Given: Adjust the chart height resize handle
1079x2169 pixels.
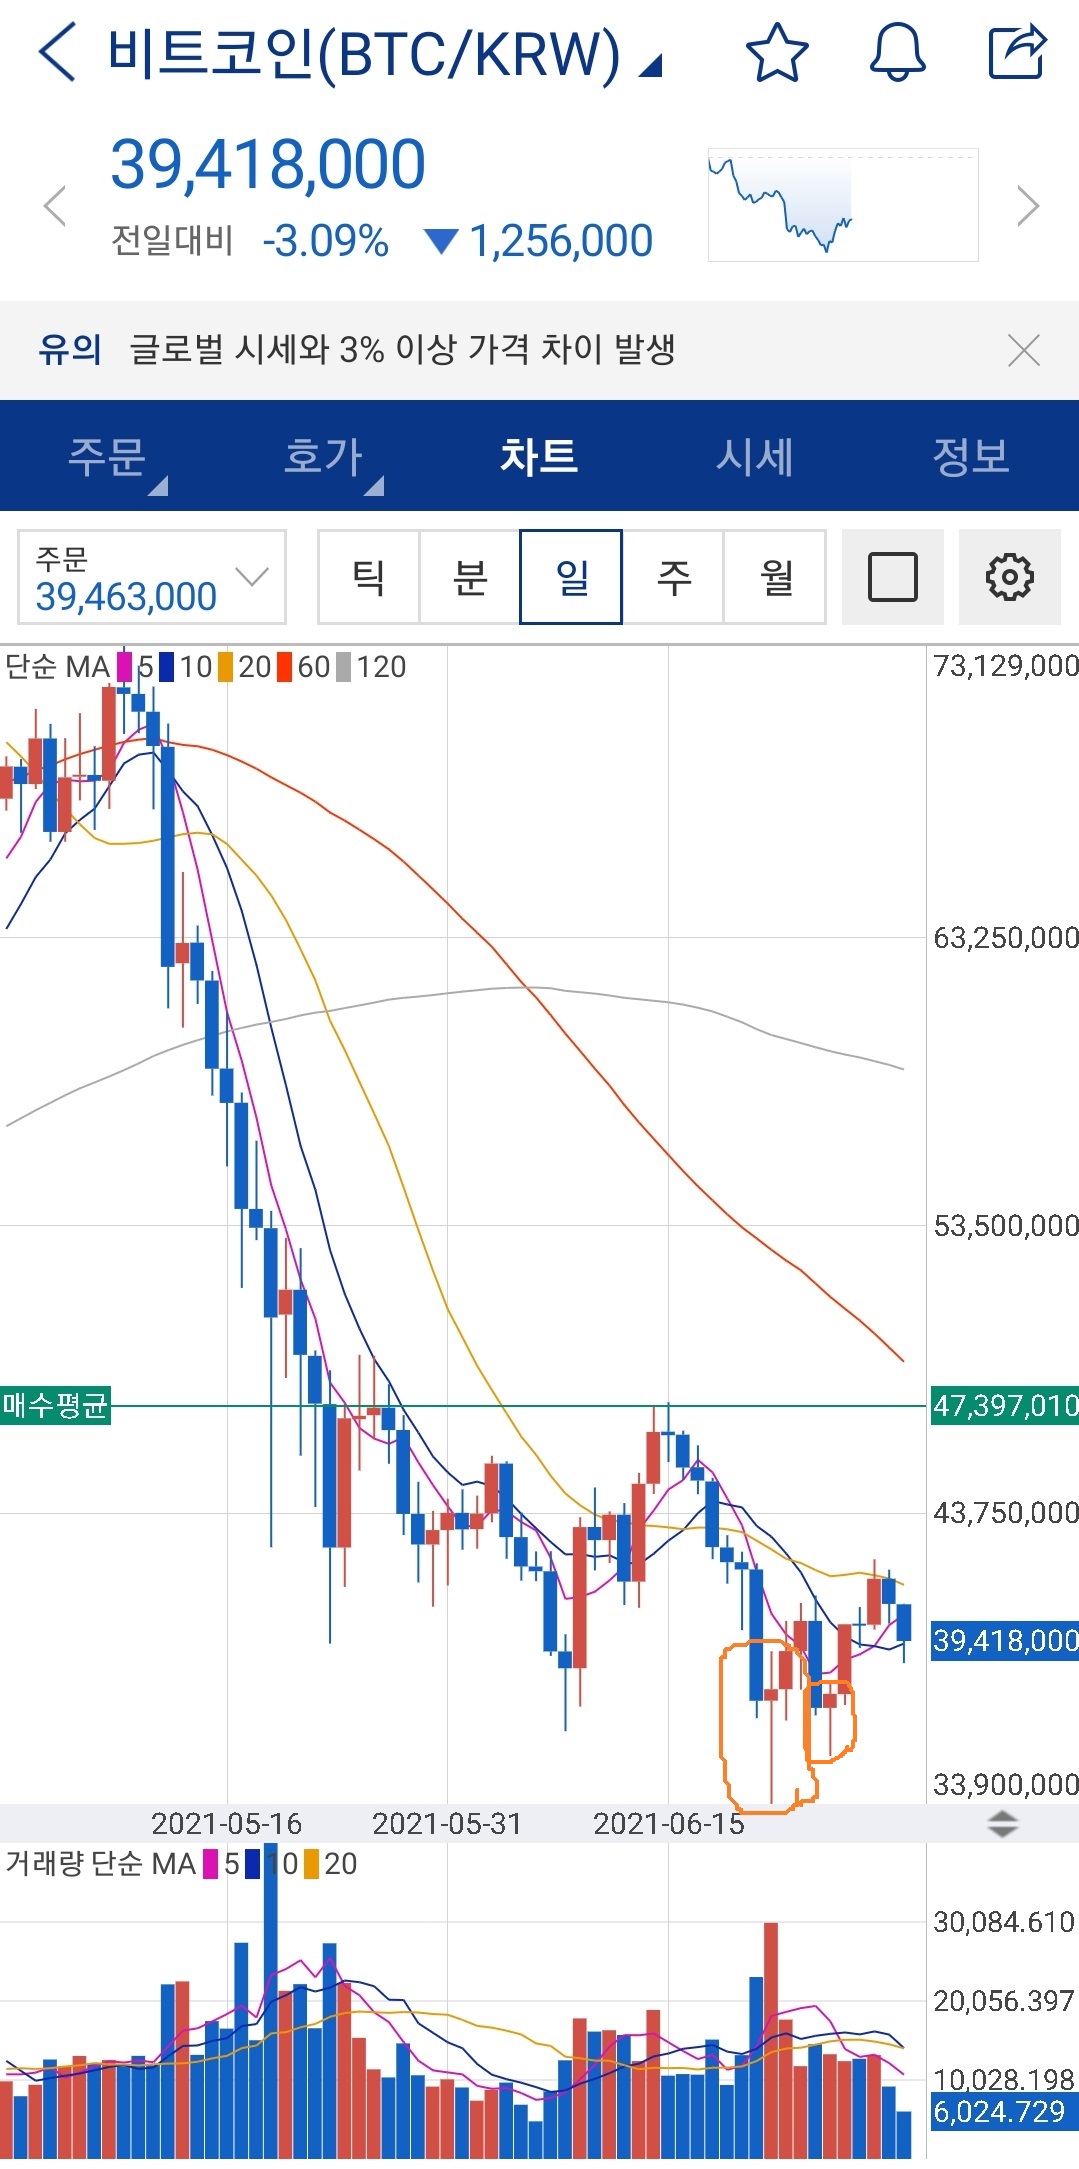Looking at the screenshot, I should tap(1002, 1824).
